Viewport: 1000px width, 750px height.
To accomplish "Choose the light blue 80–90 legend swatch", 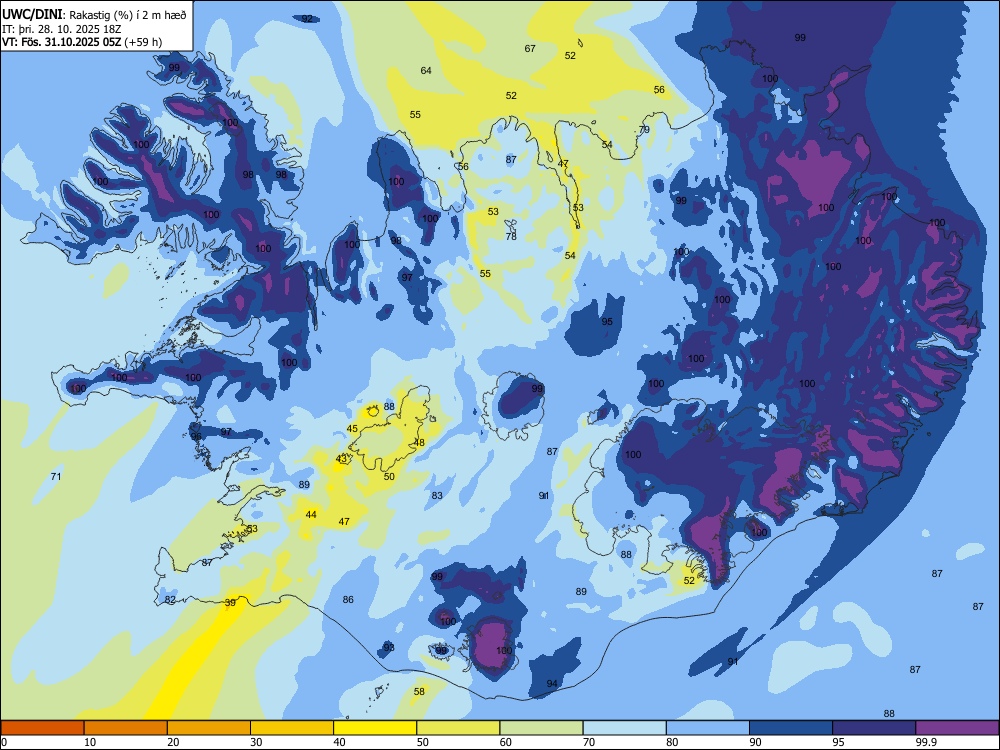I will tap(708, 728).
